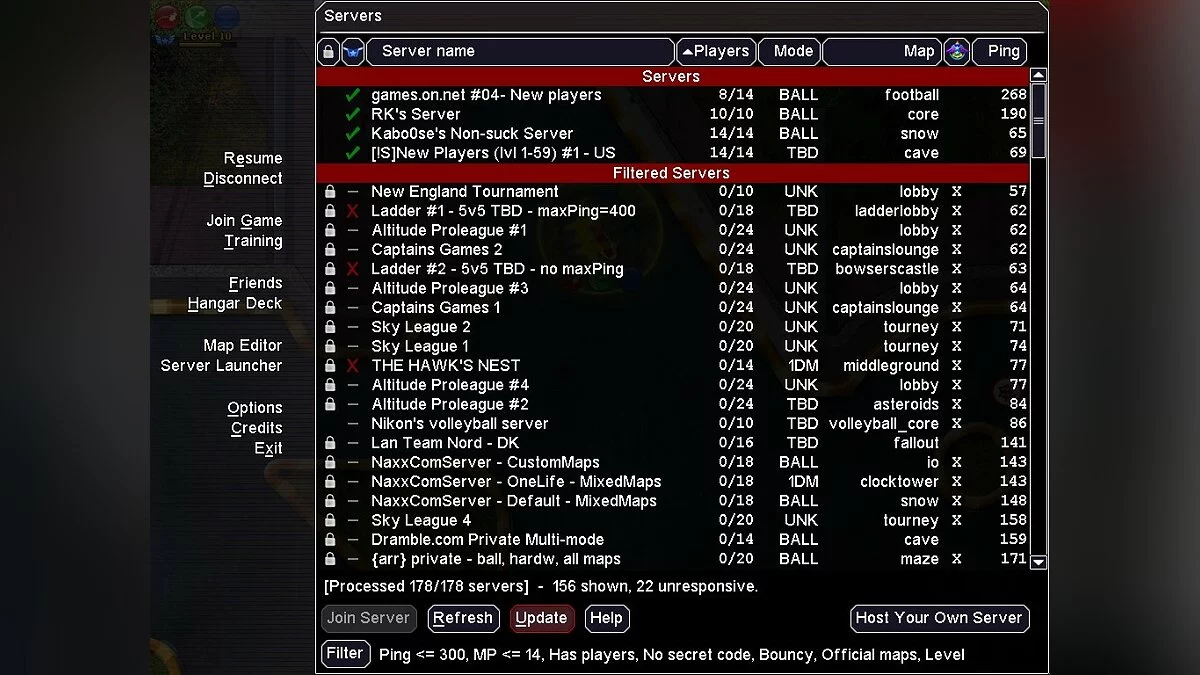Click the X marker in Sky League 2 row
Image resolution: width=1200 pixels, height=675 pixels.
(956, 327)
